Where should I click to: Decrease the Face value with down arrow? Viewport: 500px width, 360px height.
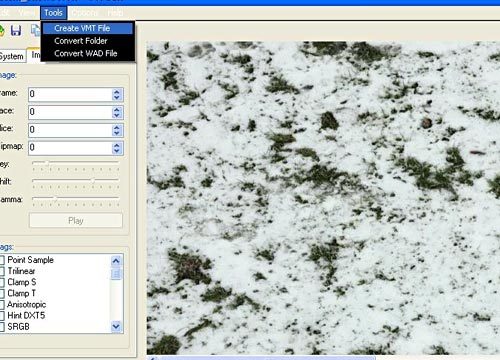click(x=116, y=115)
